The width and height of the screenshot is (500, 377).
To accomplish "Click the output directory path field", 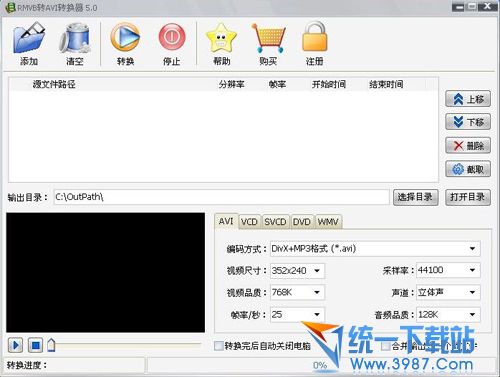I will 221,197.
